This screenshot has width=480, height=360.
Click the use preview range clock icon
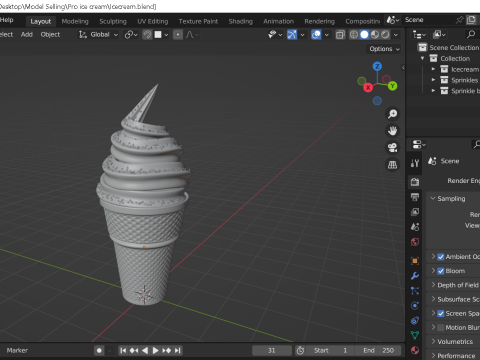pyautogui.click(x=300, y=350)
